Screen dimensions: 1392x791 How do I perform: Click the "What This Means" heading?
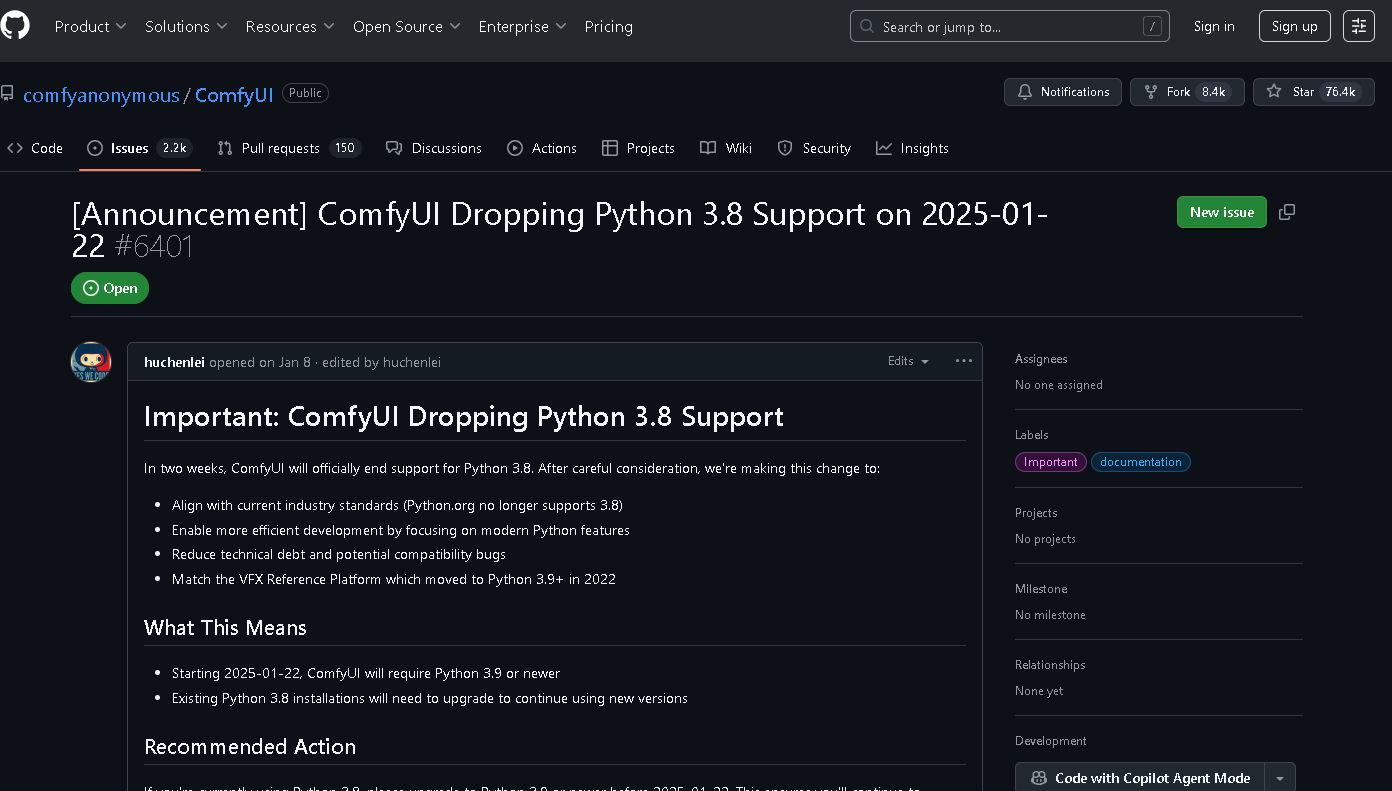tap(225, 628)
